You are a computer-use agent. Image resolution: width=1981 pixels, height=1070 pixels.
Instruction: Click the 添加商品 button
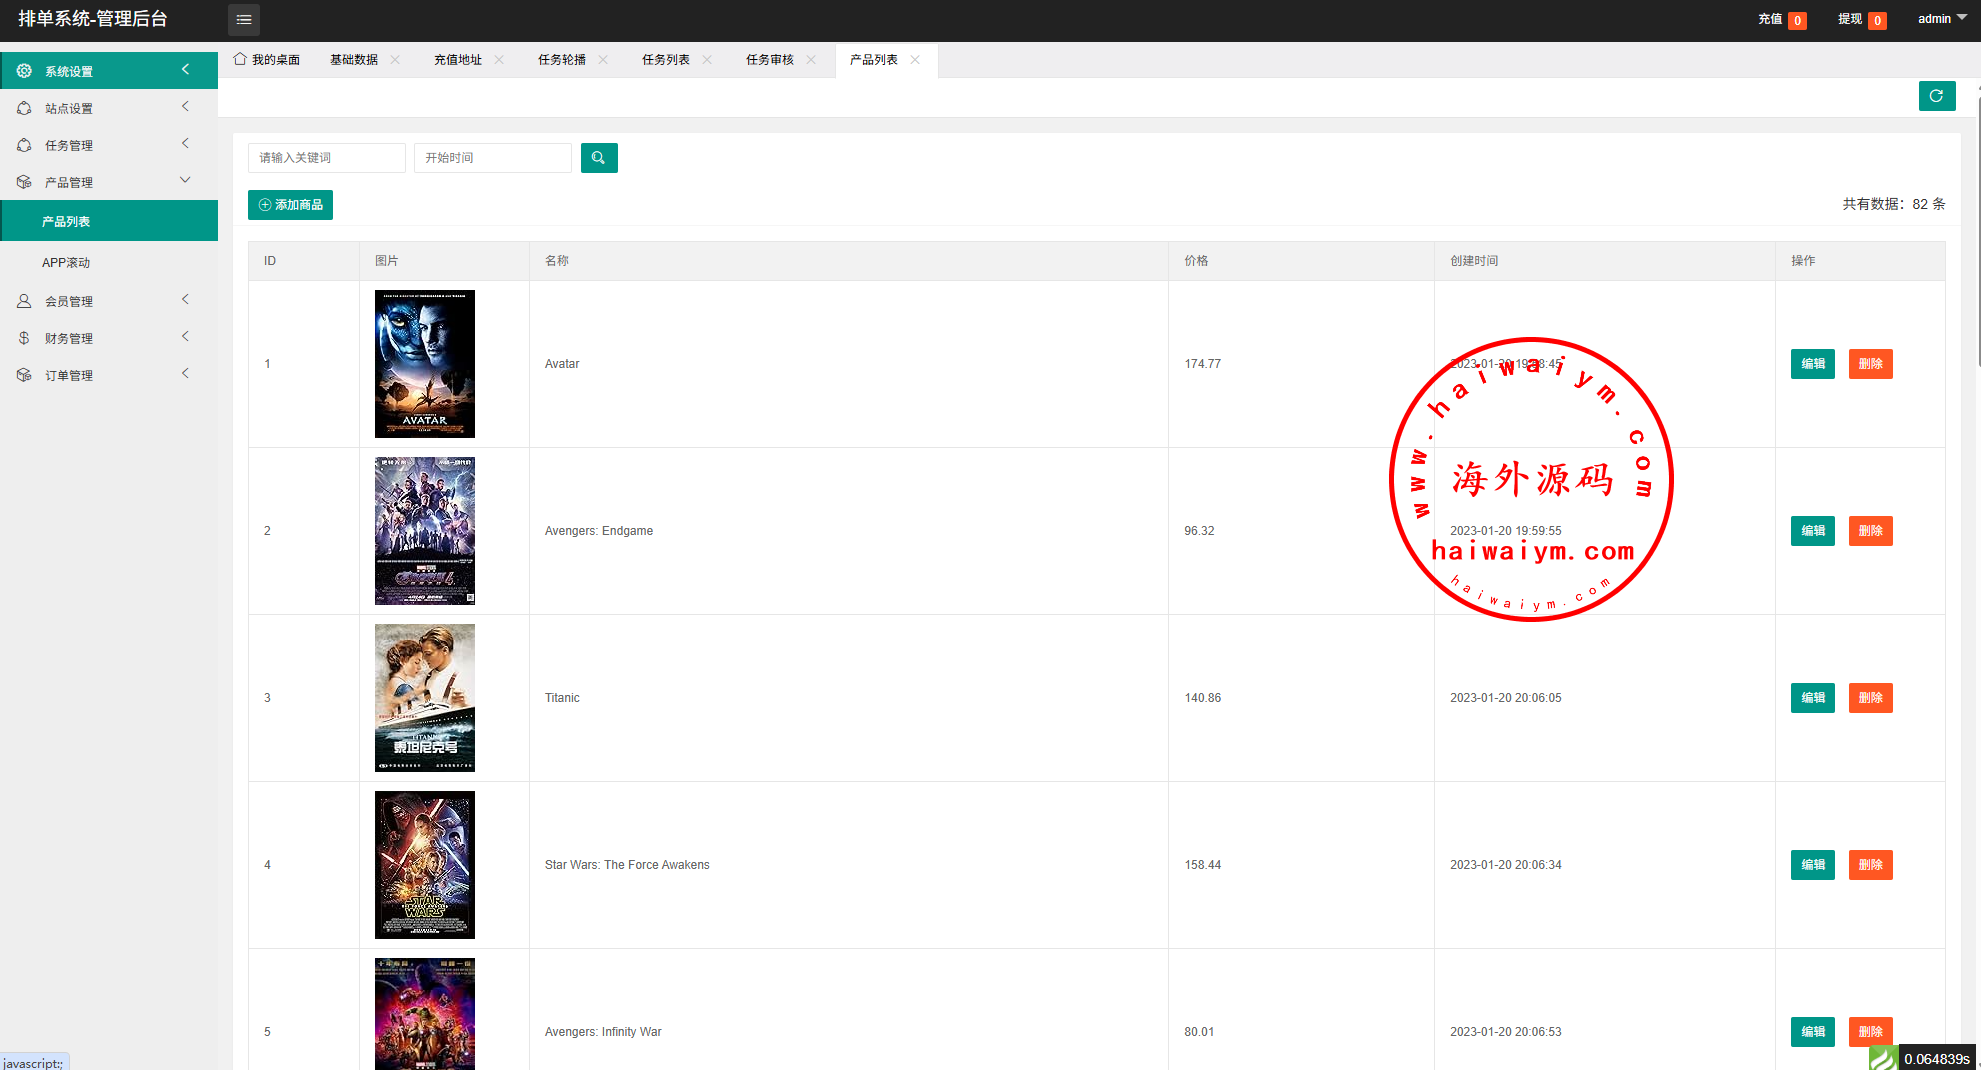[290, 205]
